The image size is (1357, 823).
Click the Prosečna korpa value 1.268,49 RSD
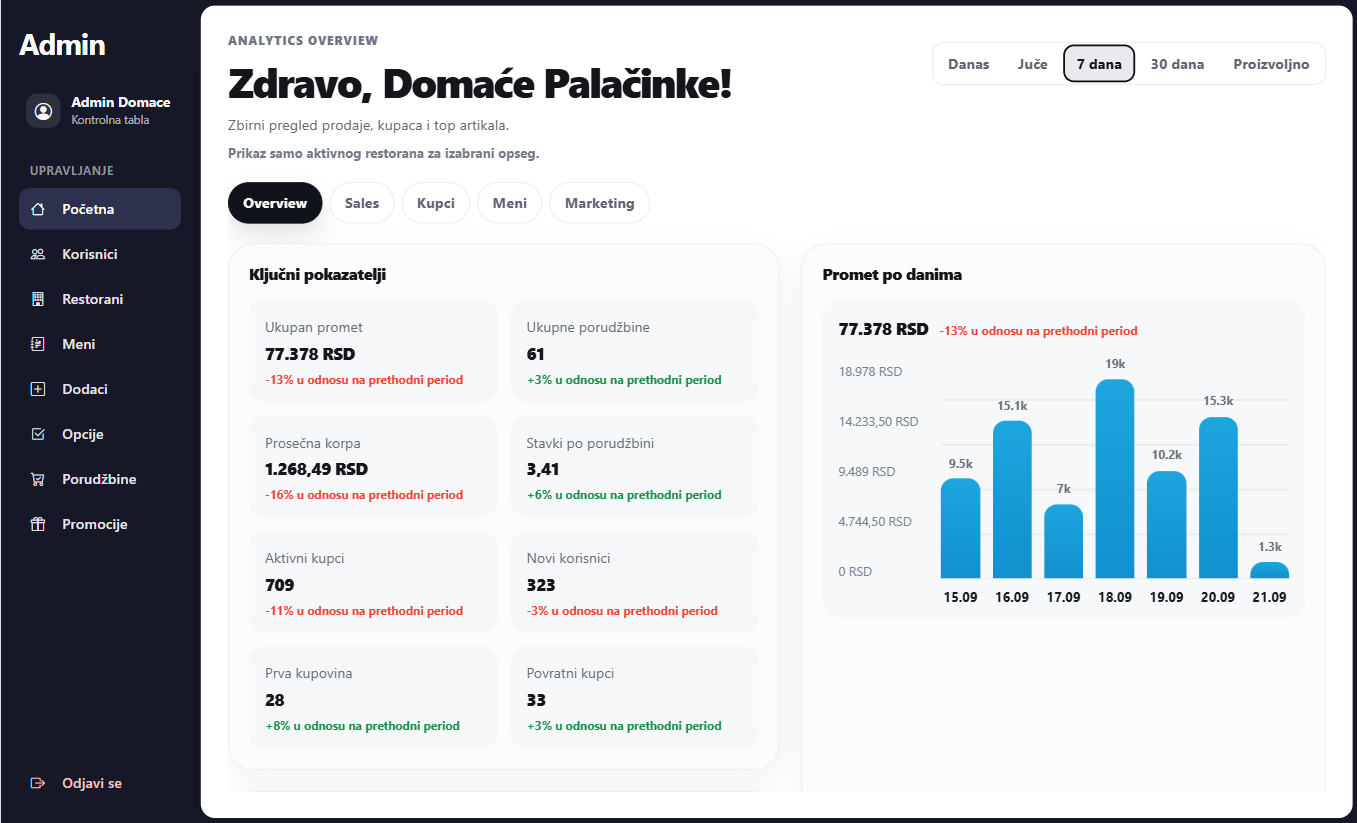pos(317,469)
